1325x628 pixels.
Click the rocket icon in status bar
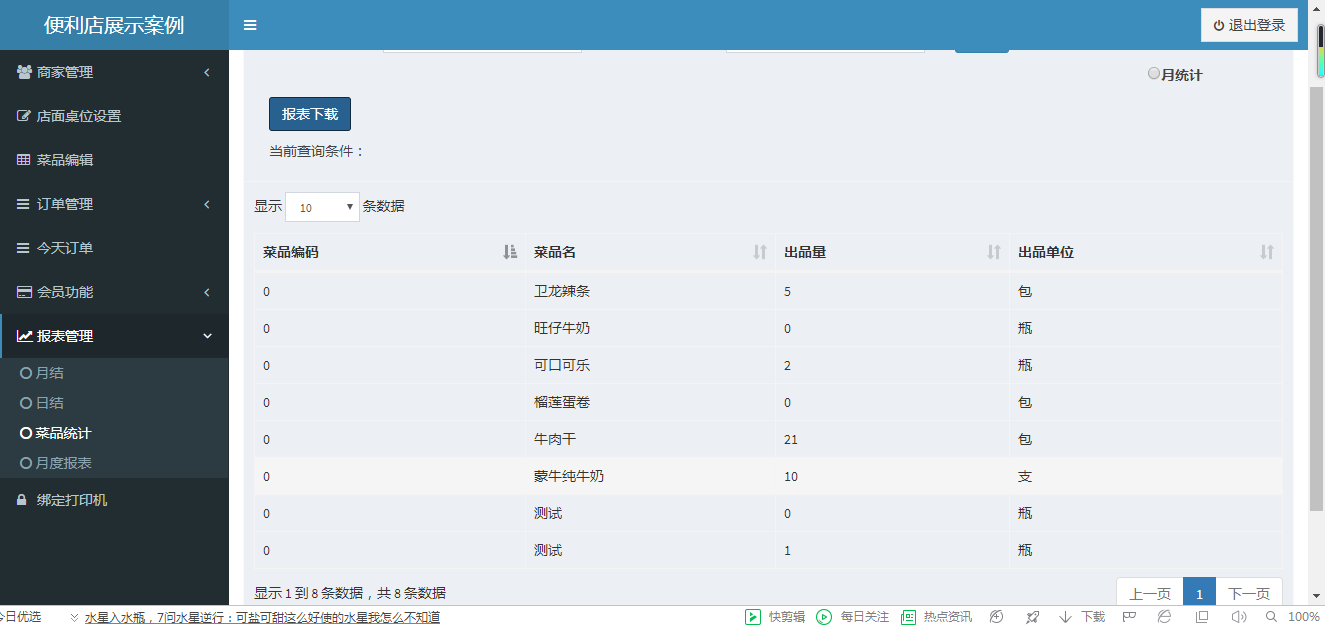coord(1032,617)
